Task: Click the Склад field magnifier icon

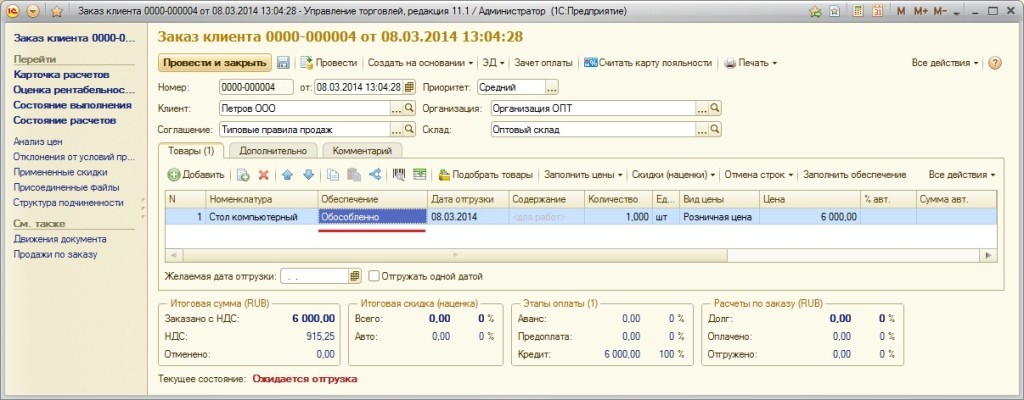Action: (x=714, y=129)
